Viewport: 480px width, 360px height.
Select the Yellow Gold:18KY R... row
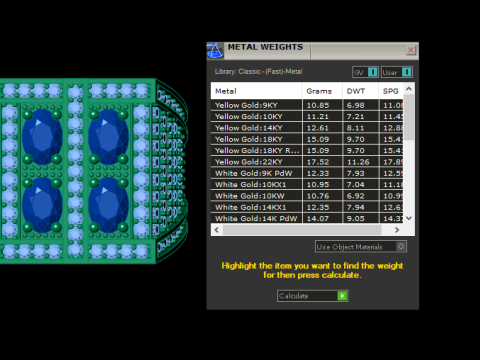pyautogui.click(x=307, y=150)
